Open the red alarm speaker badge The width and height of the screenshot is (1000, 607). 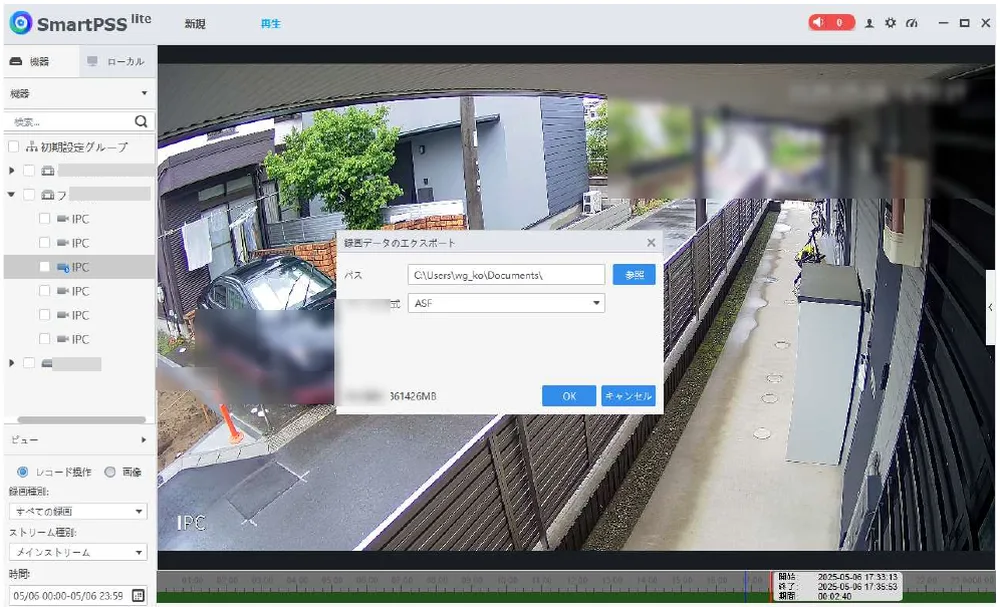[x=831, y=23]
